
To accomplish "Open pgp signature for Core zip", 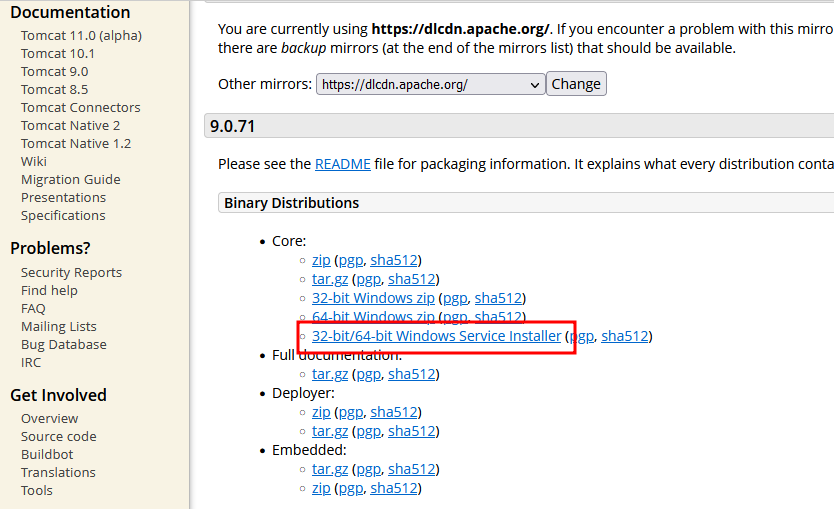I will click(x=351, y=261).
